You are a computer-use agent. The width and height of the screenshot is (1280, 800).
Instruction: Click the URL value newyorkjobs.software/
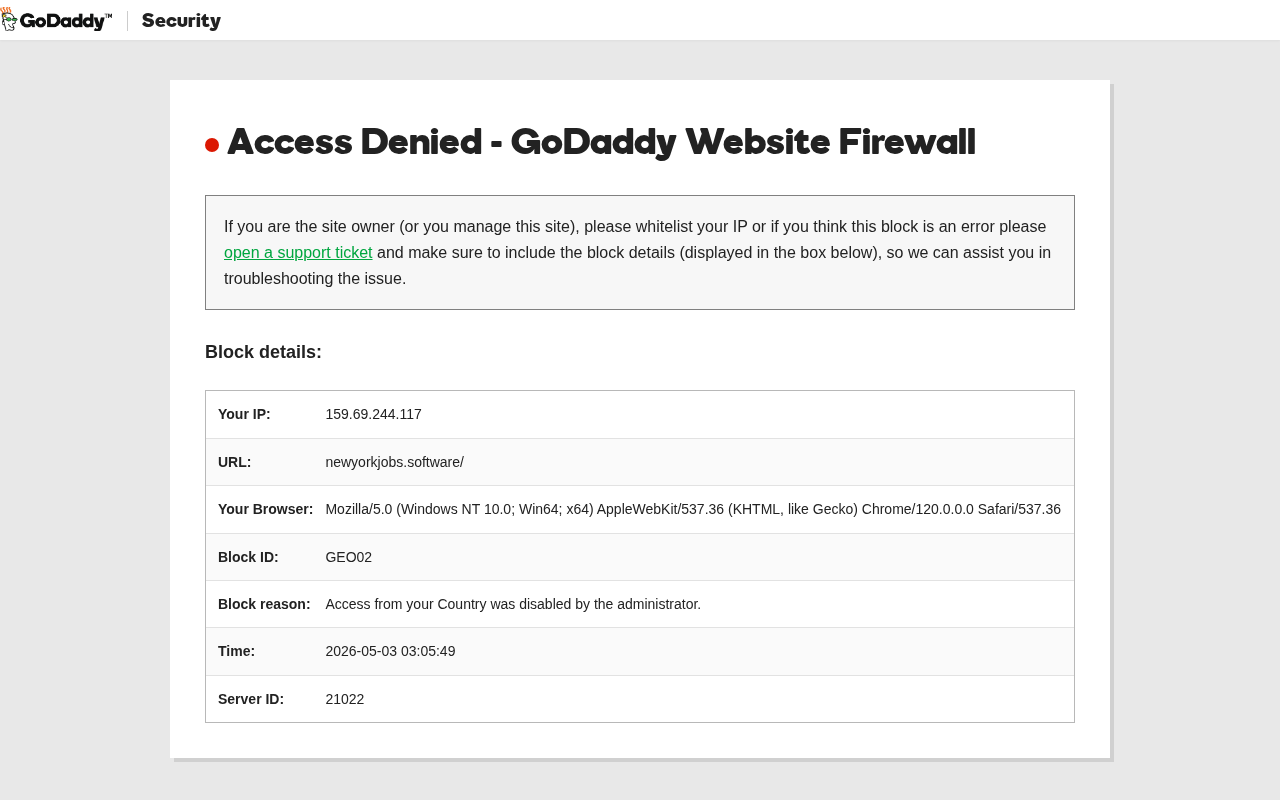pyautogui.click(x=394, y=462)
